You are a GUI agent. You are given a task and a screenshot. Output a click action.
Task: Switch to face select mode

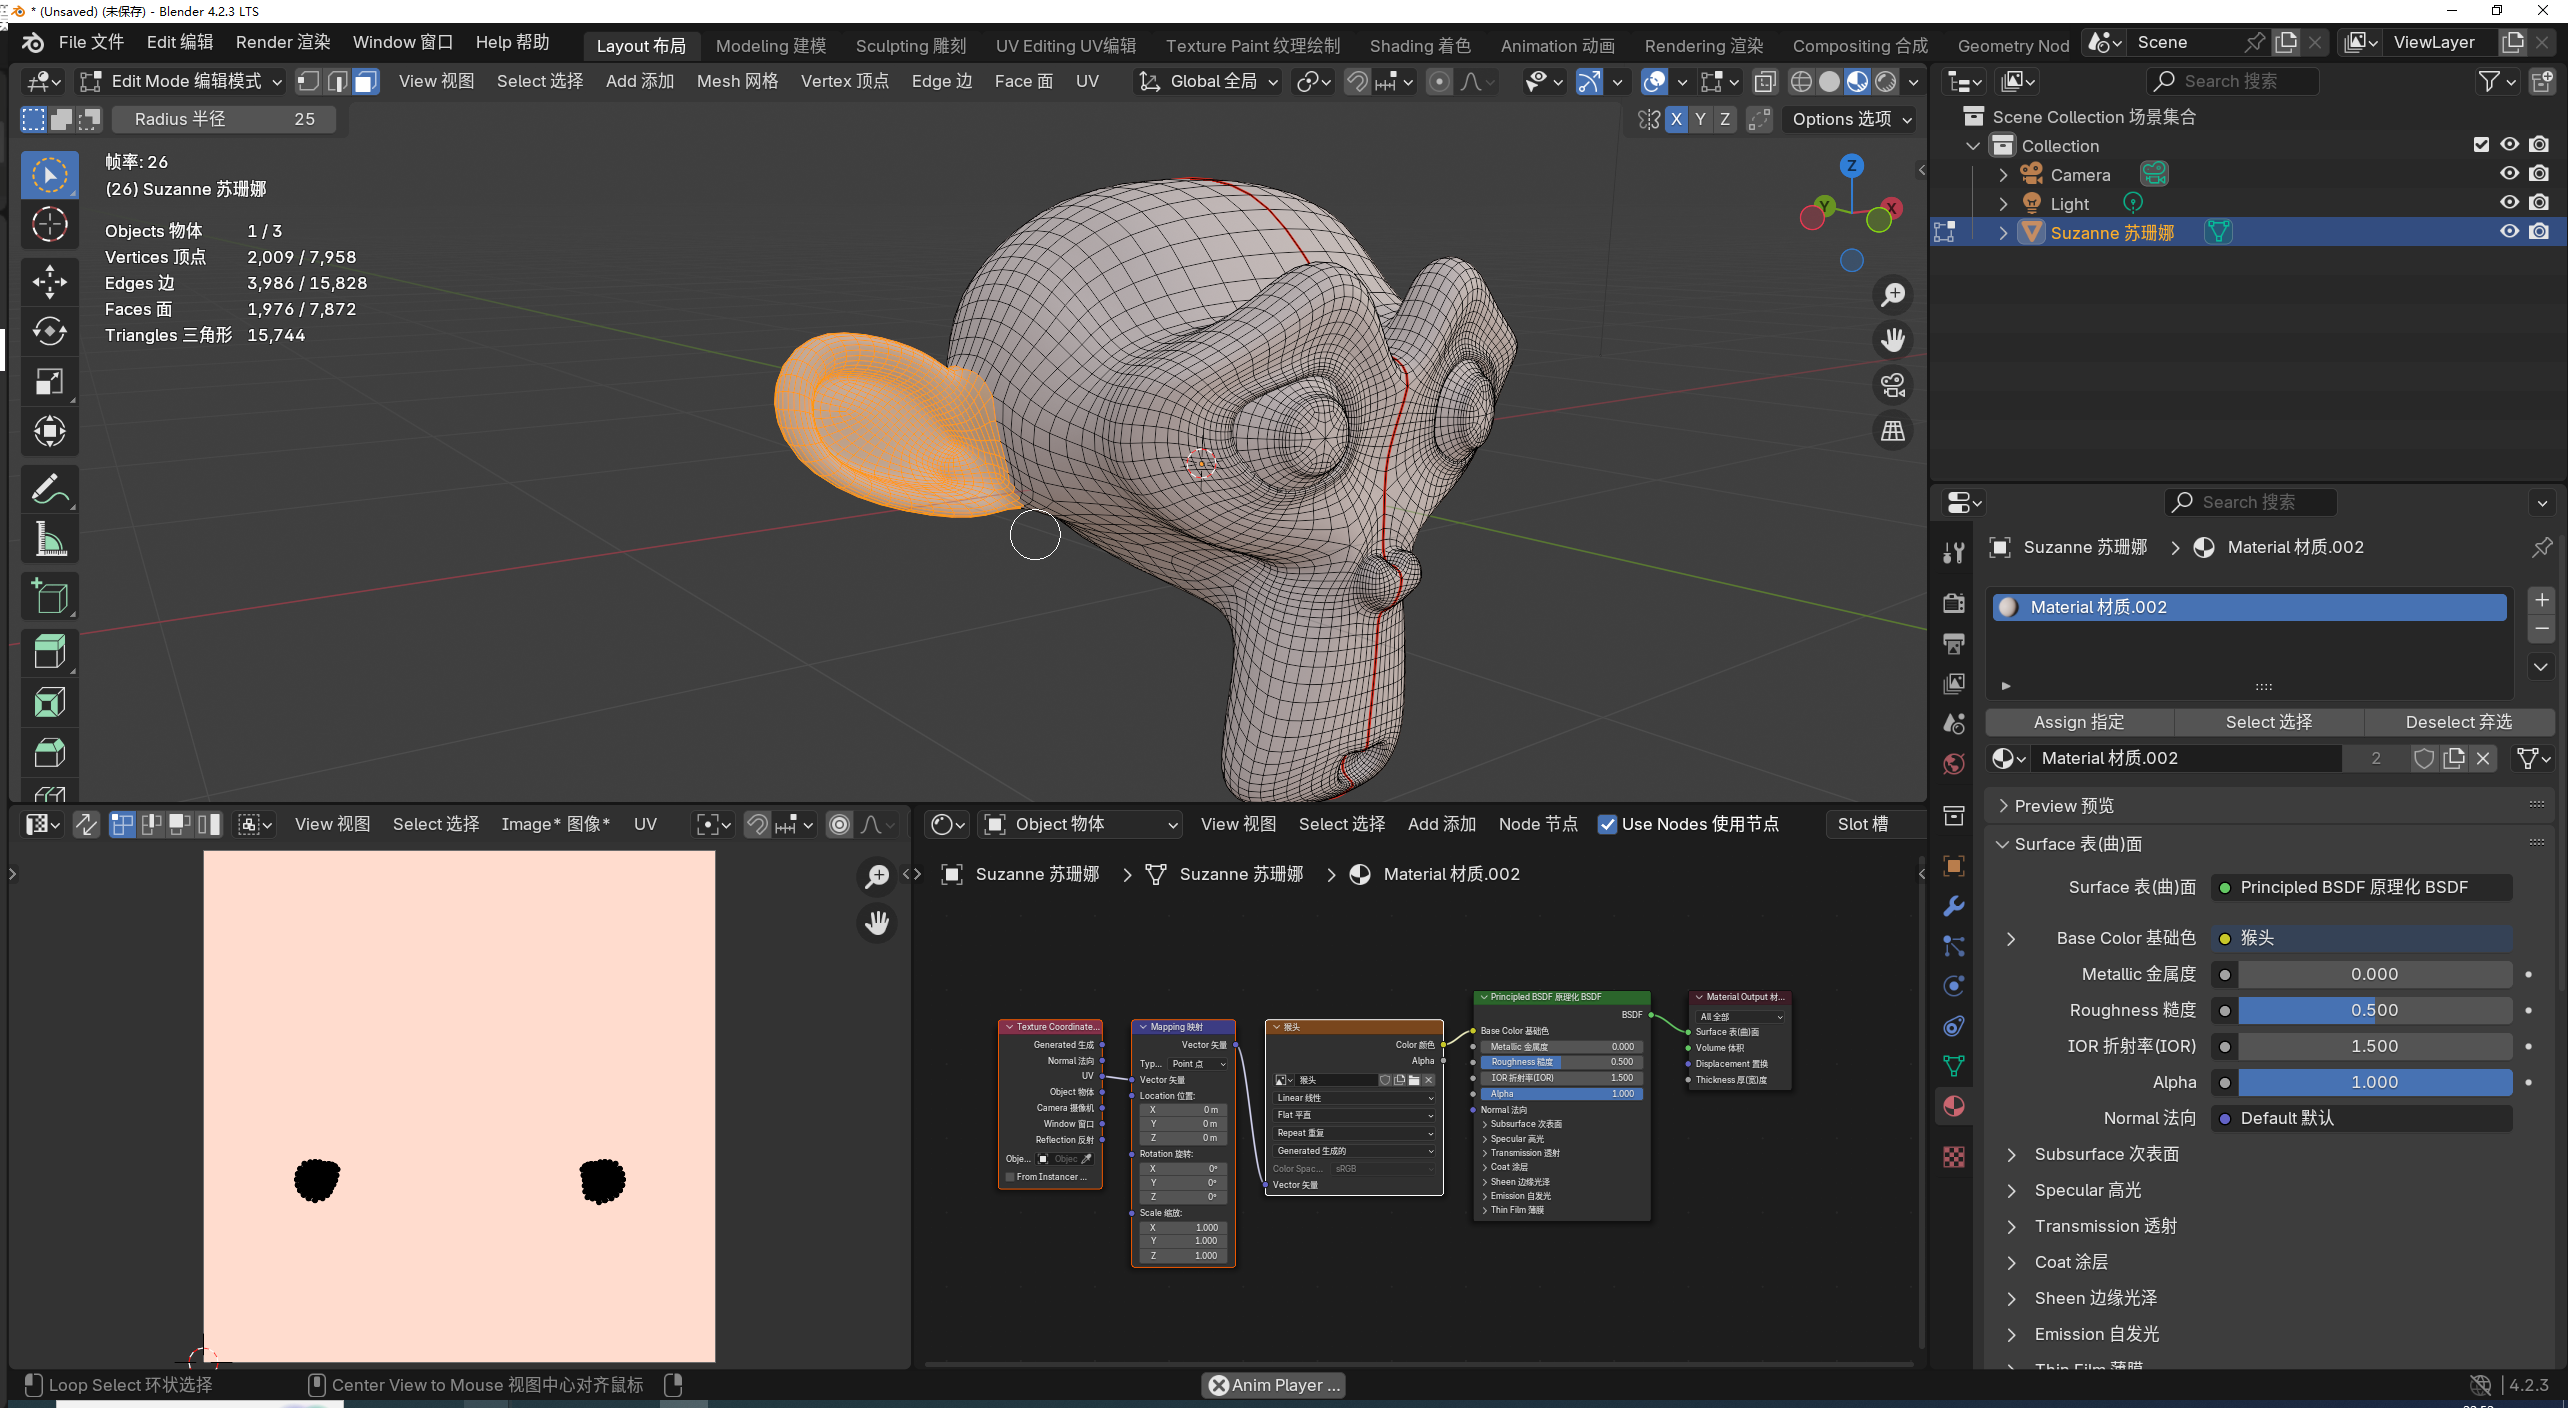coord(366,81)
